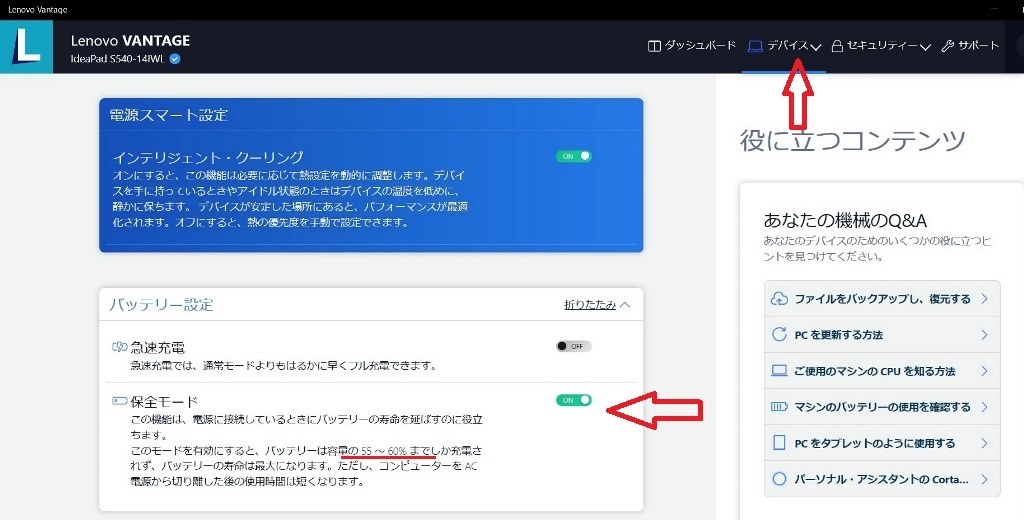Open パーソナル・アシスタントの Cortana article
1024x520 pixels.
882,479
